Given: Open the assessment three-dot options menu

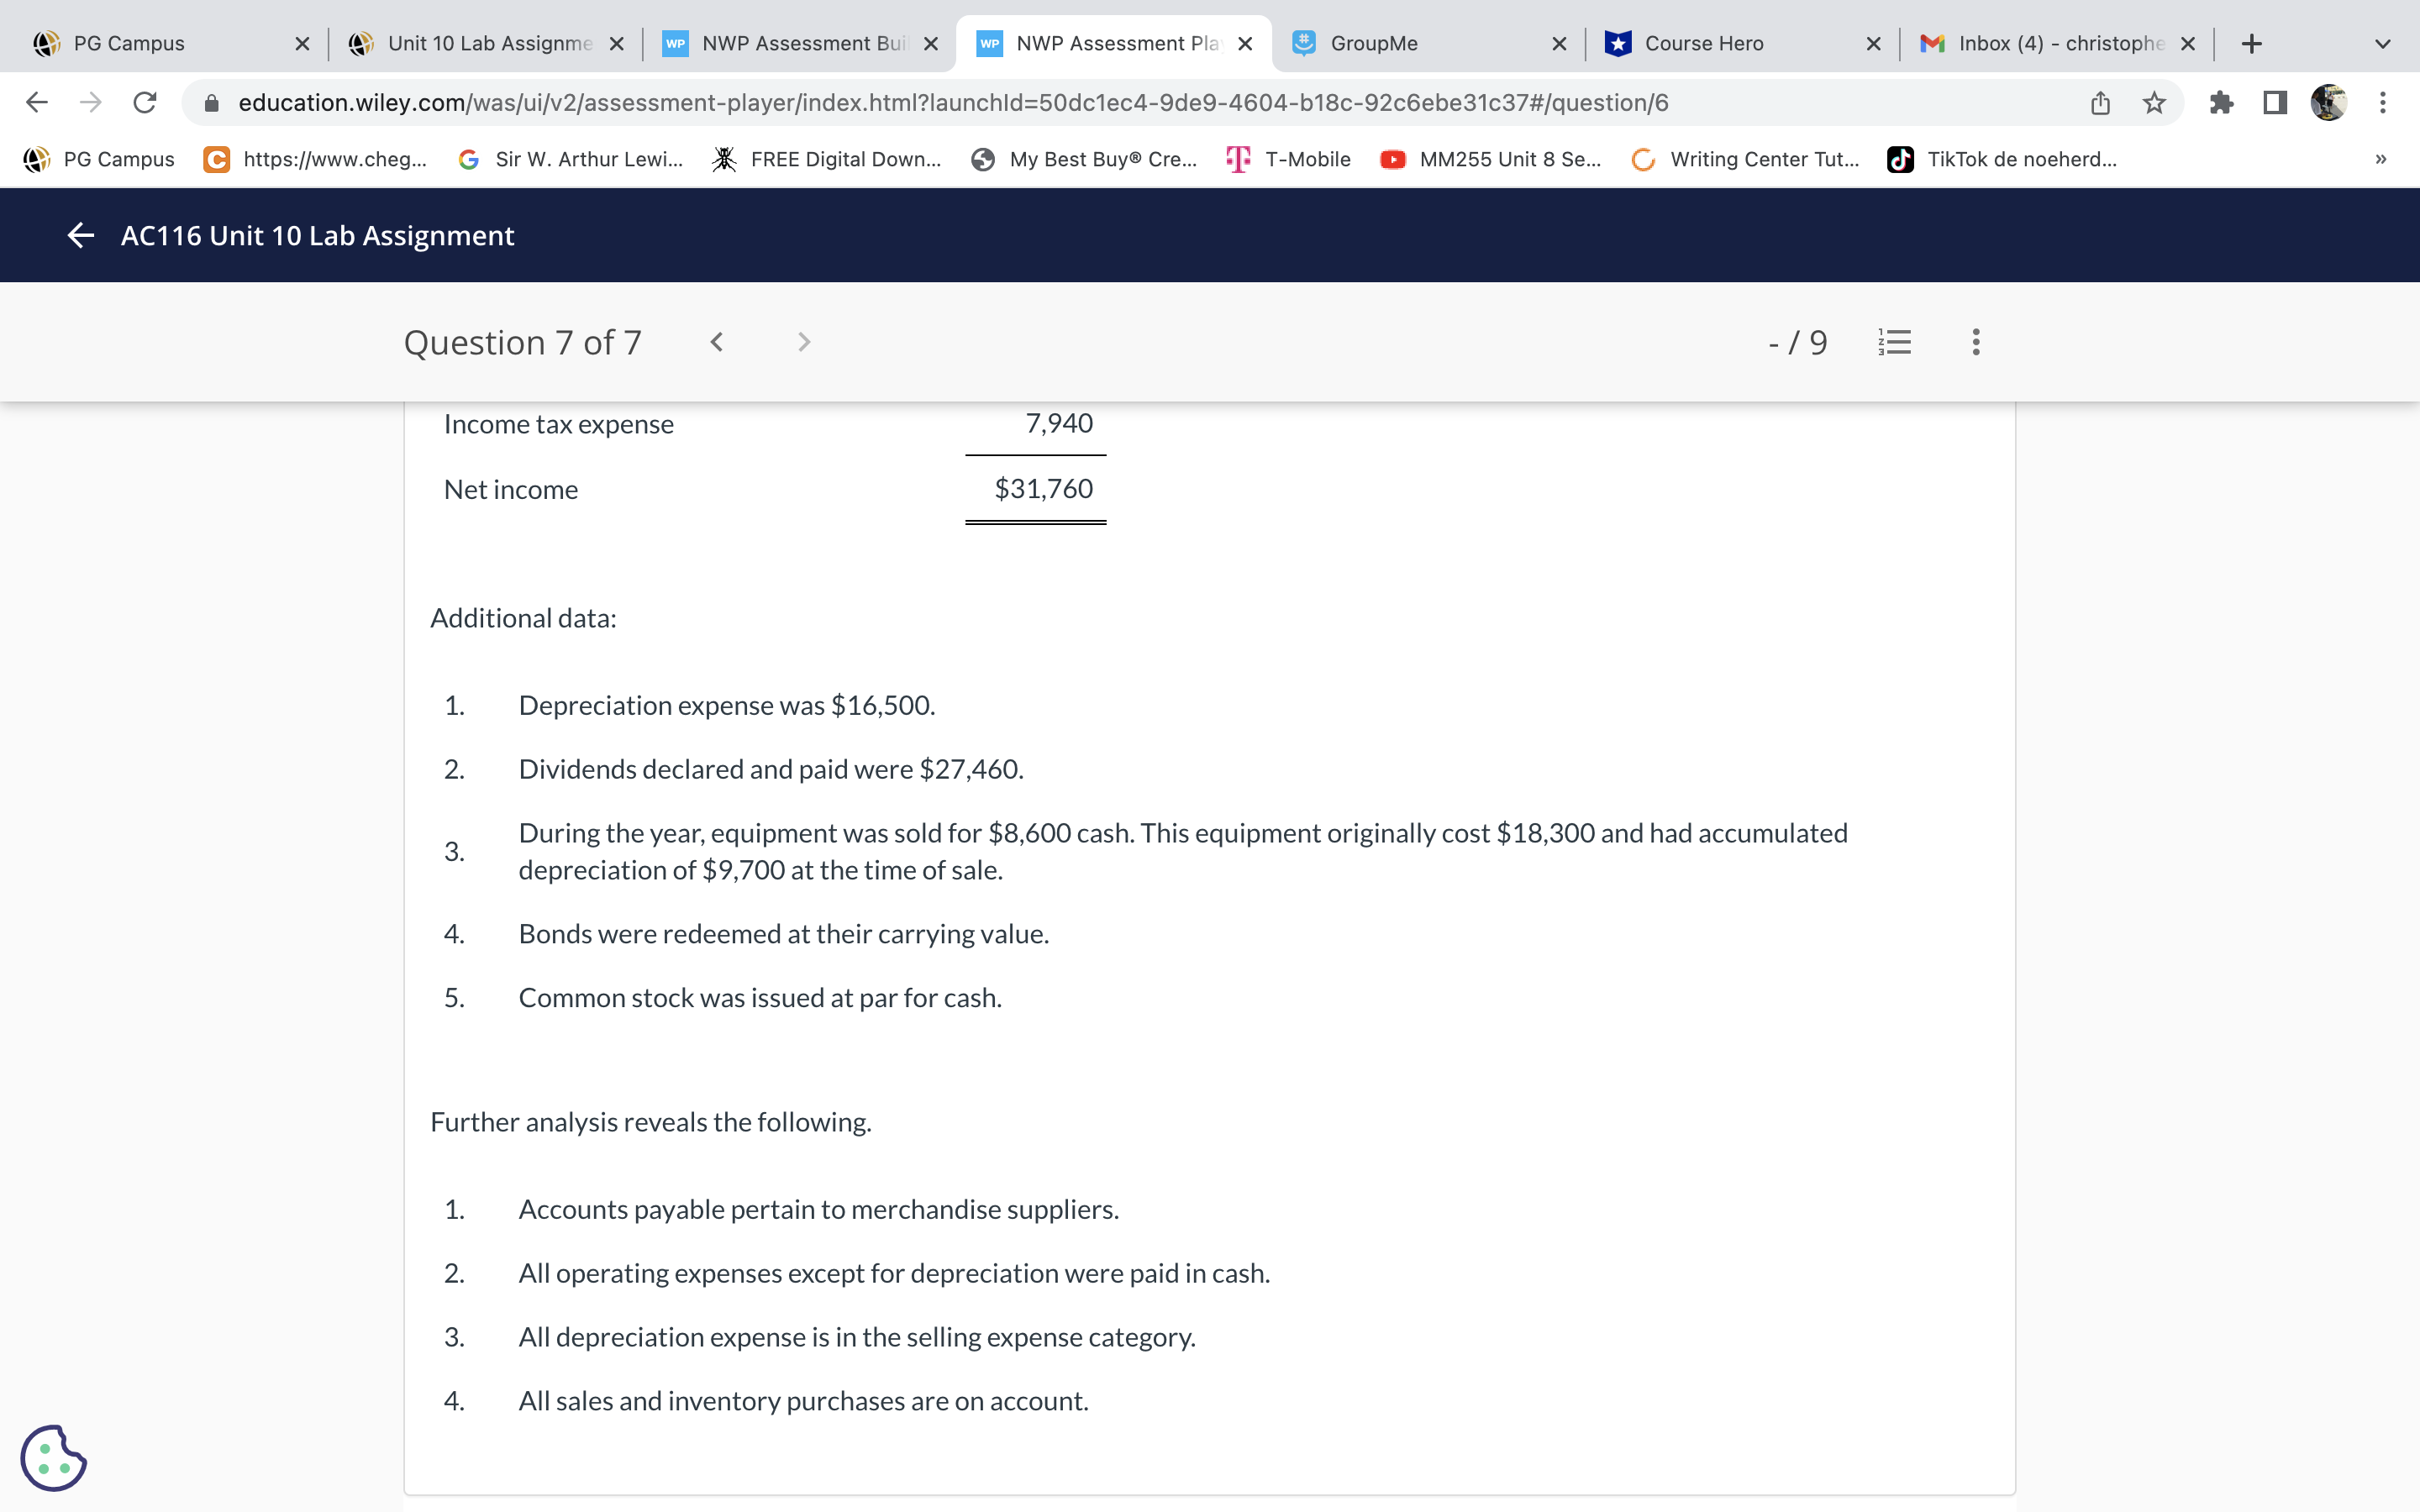Looking at the screenshot, I should tap(1975, 342).
